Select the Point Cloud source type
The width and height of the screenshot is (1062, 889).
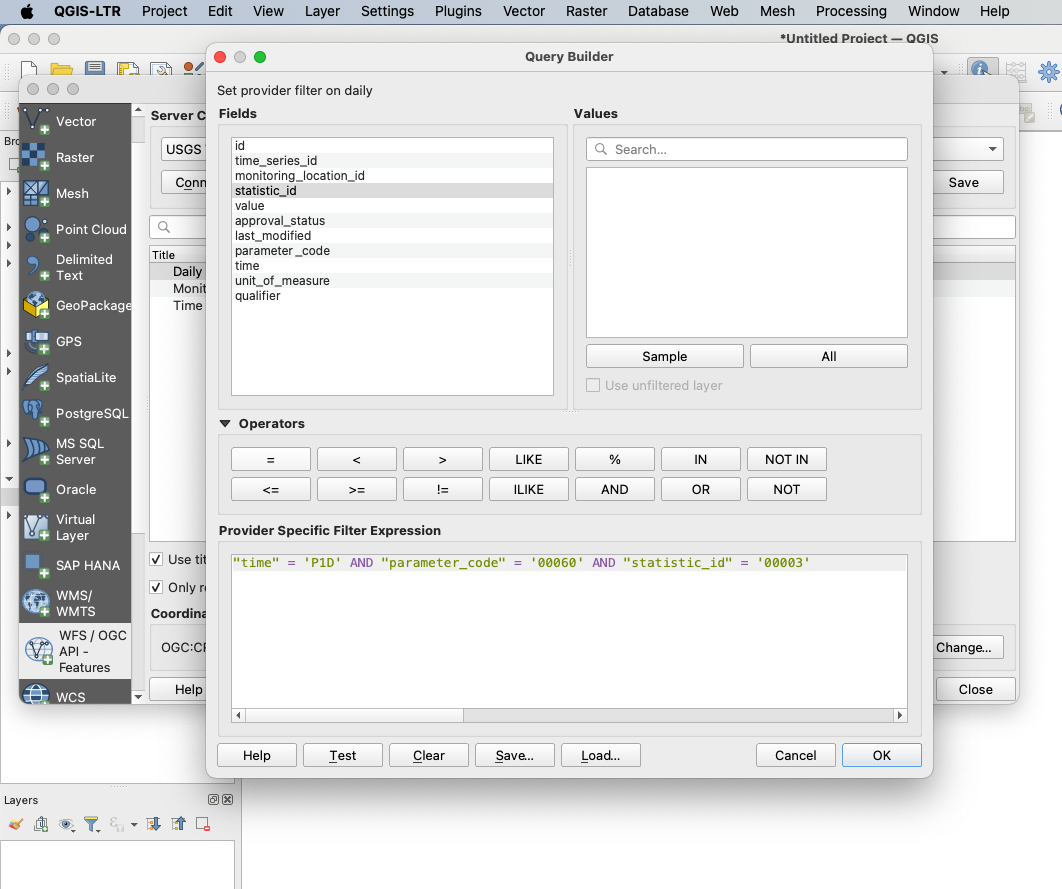pos(75,230)
